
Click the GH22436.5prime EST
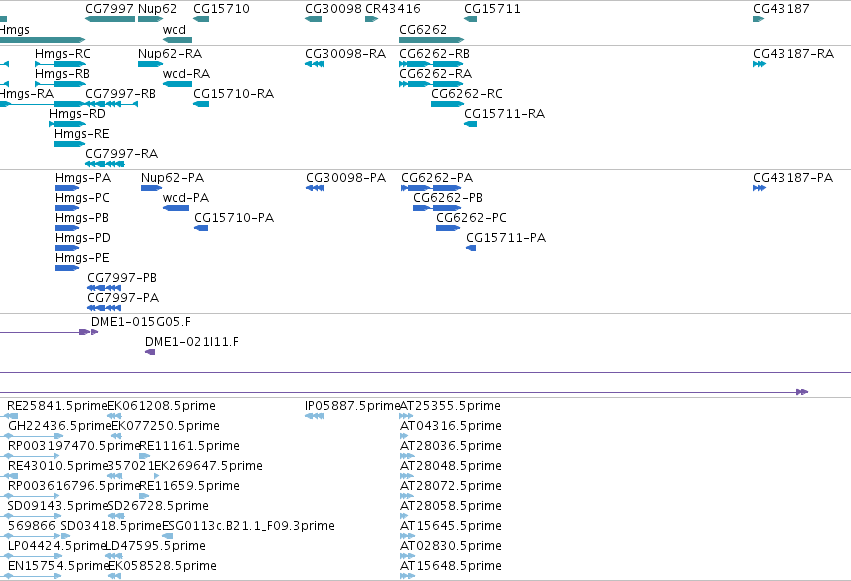coord(33,436)
